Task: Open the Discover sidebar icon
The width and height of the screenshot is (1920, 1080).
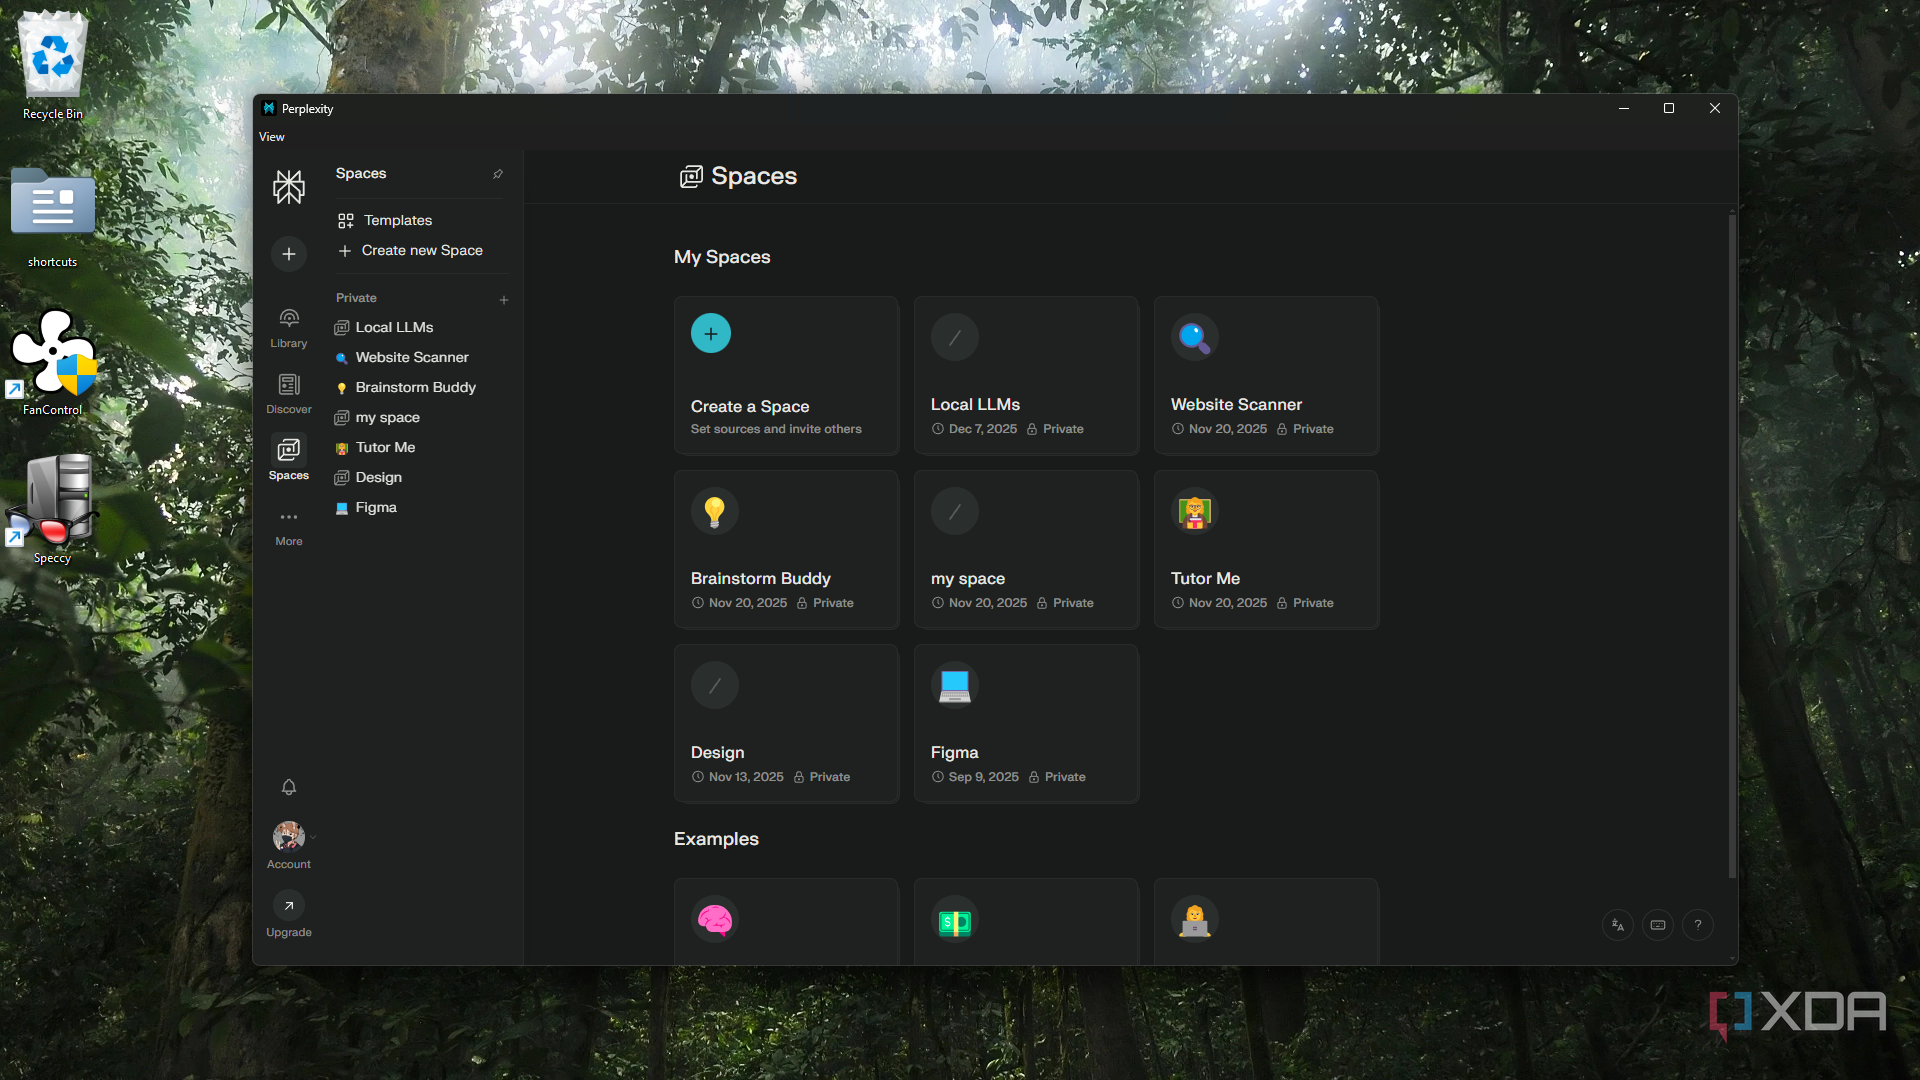Action: 289,385
